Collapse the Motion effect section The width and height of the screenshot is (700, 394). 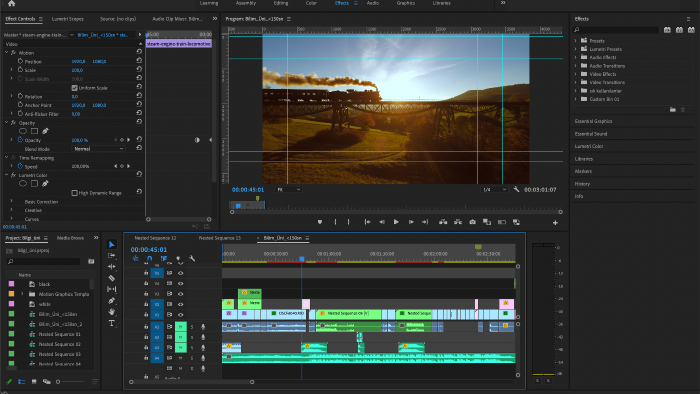click(7, 52)
